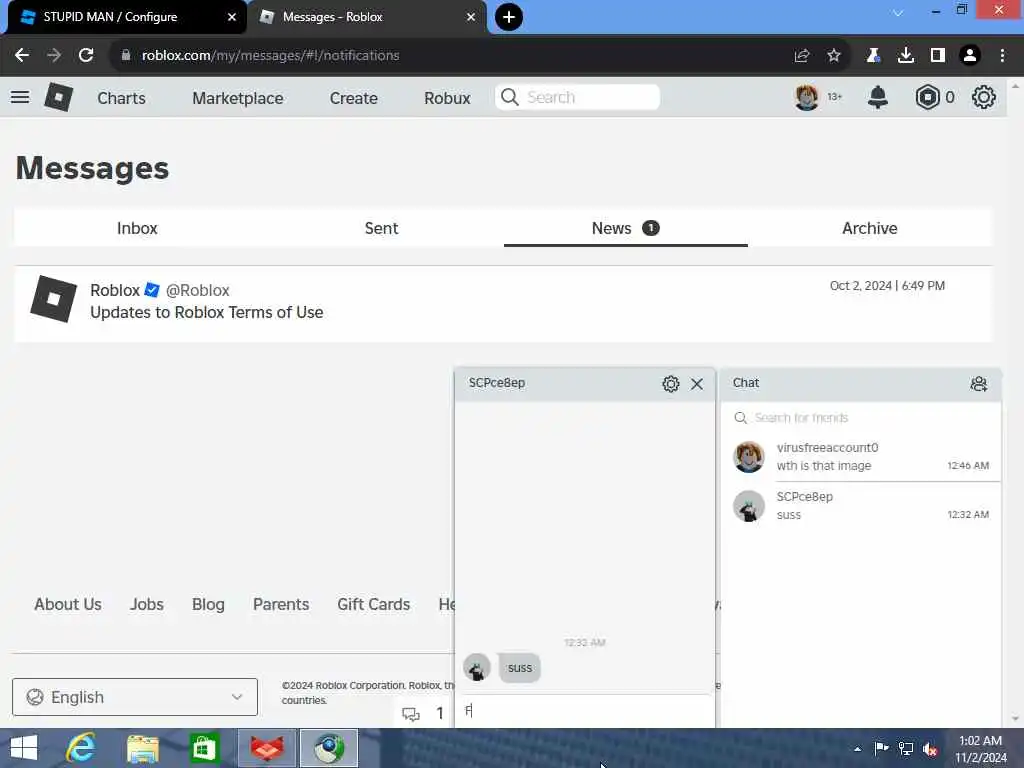Open the Create page

[353, 98]
